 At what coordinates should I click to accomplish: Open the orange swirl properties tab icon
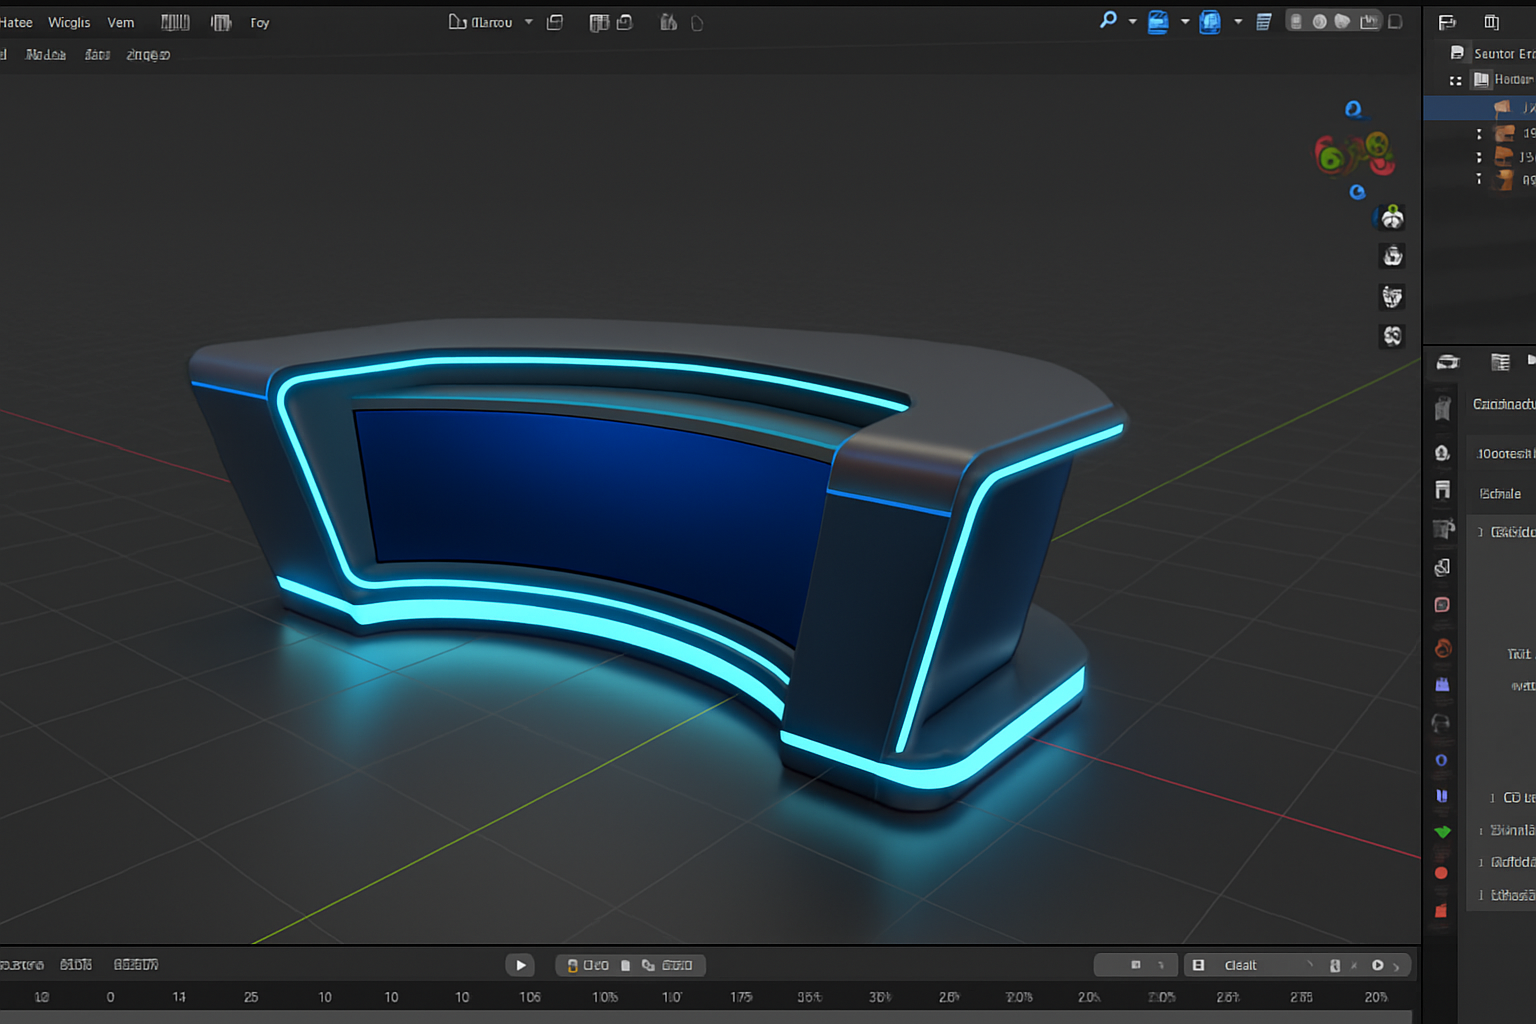[x=1442, y=648]
